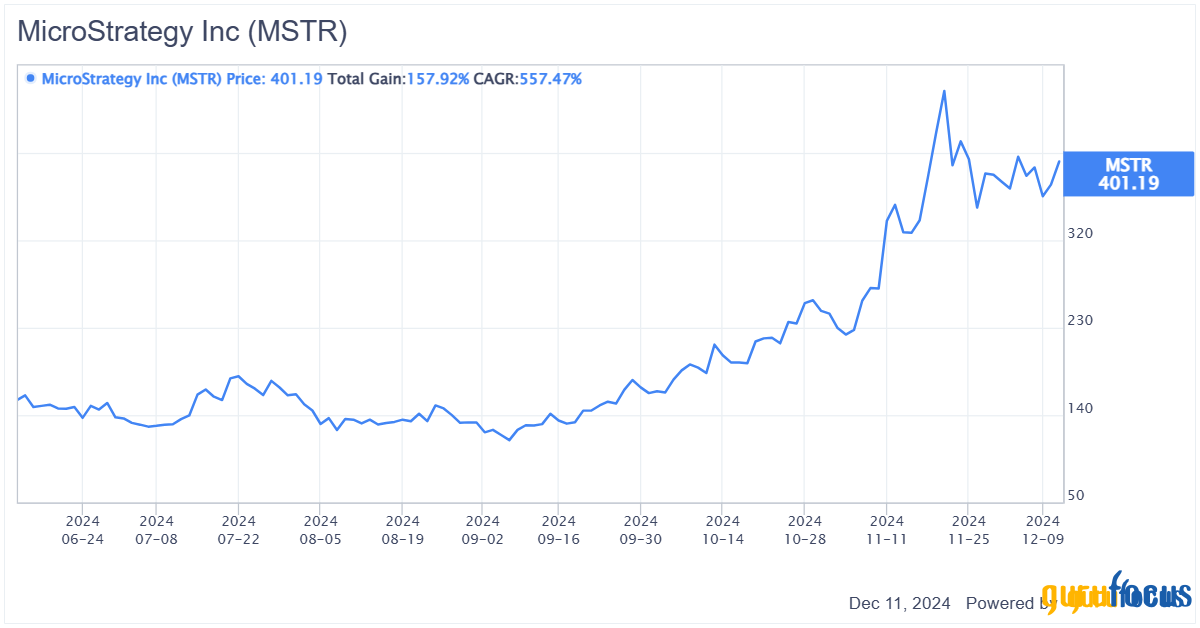The width and height of the screenshot is (1200, 628).
Task: Select the 2024 09-02 x-axis date label
Action: click(482, 529)
